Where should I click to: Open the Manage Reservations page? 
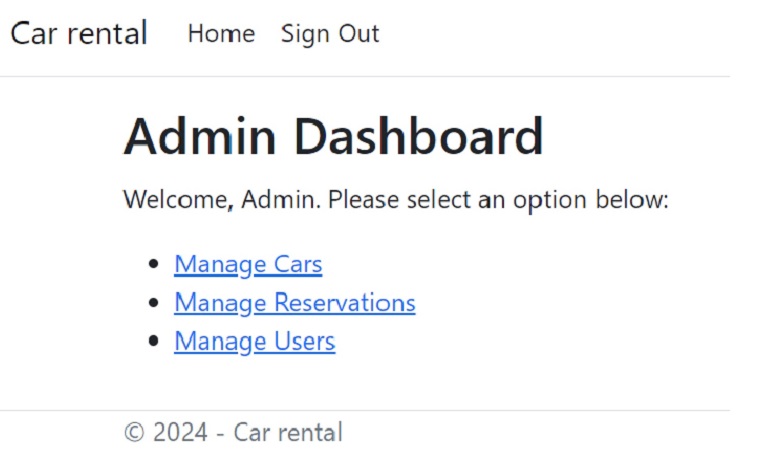click(x=294, y=303)
